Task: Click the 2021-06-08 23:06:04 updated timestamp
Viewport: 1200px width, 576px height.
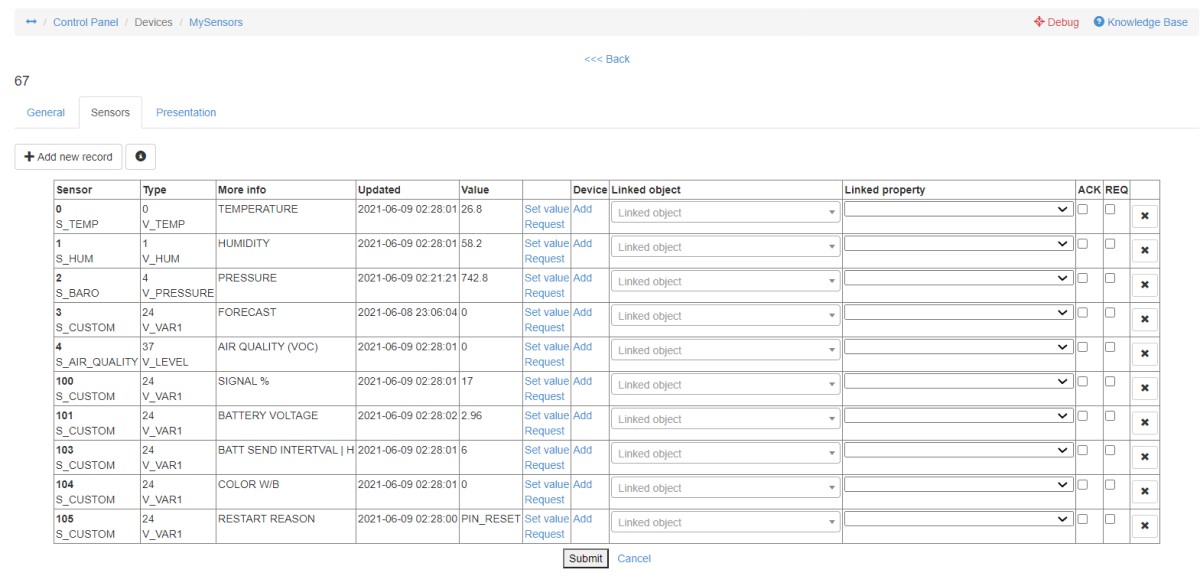Action: 407,312
